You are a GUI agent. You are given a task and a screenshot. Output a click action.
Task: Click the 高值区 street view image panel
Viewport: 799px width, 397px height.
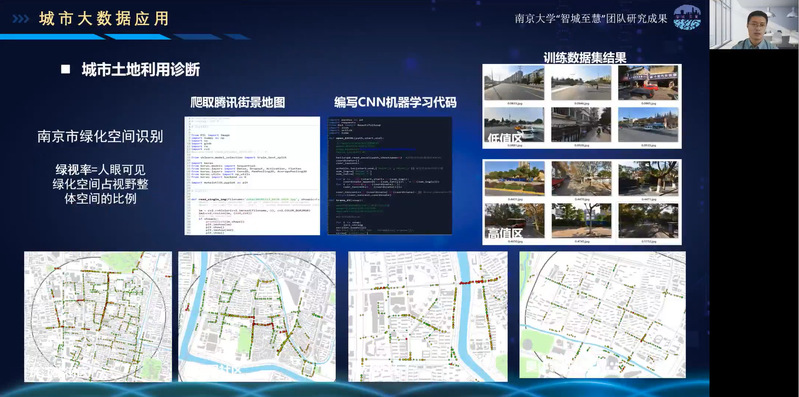(581, 202)
